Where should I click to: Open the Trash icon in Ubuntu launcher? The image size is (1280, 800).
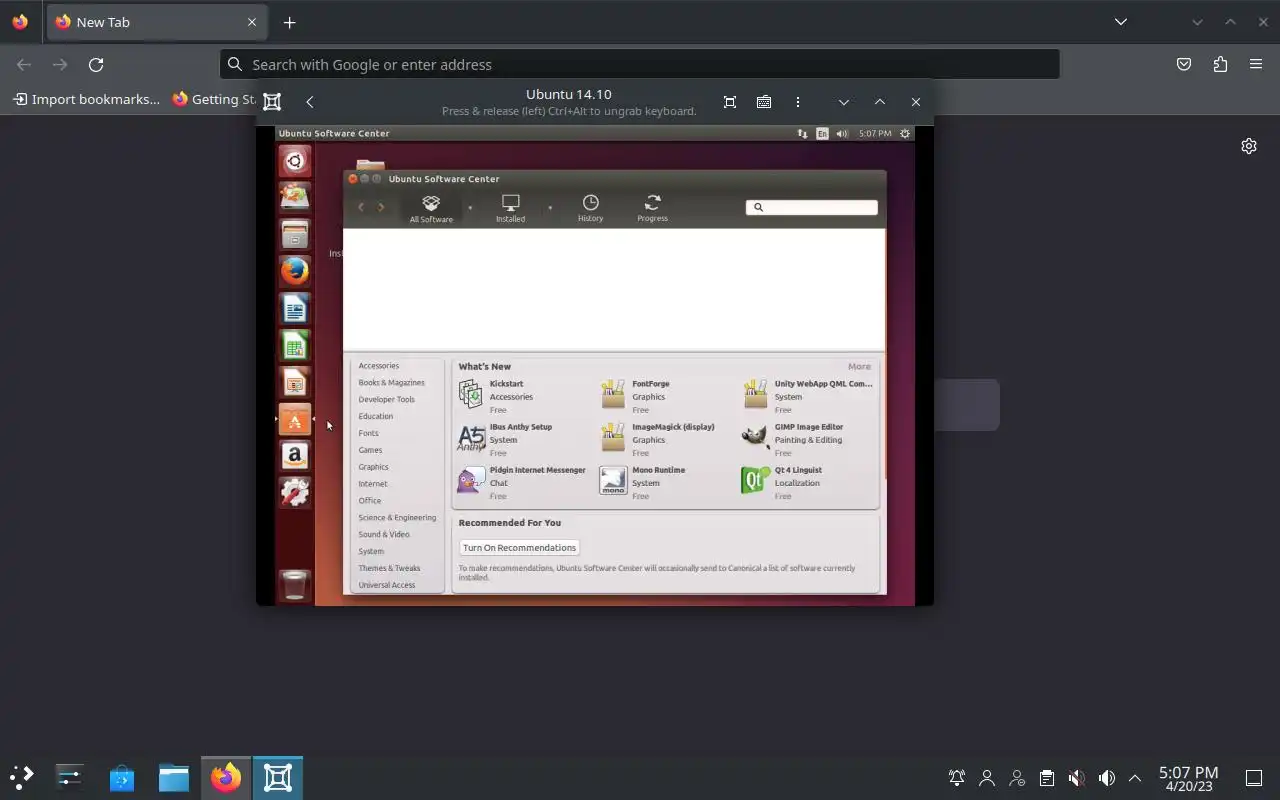point(295,585)
